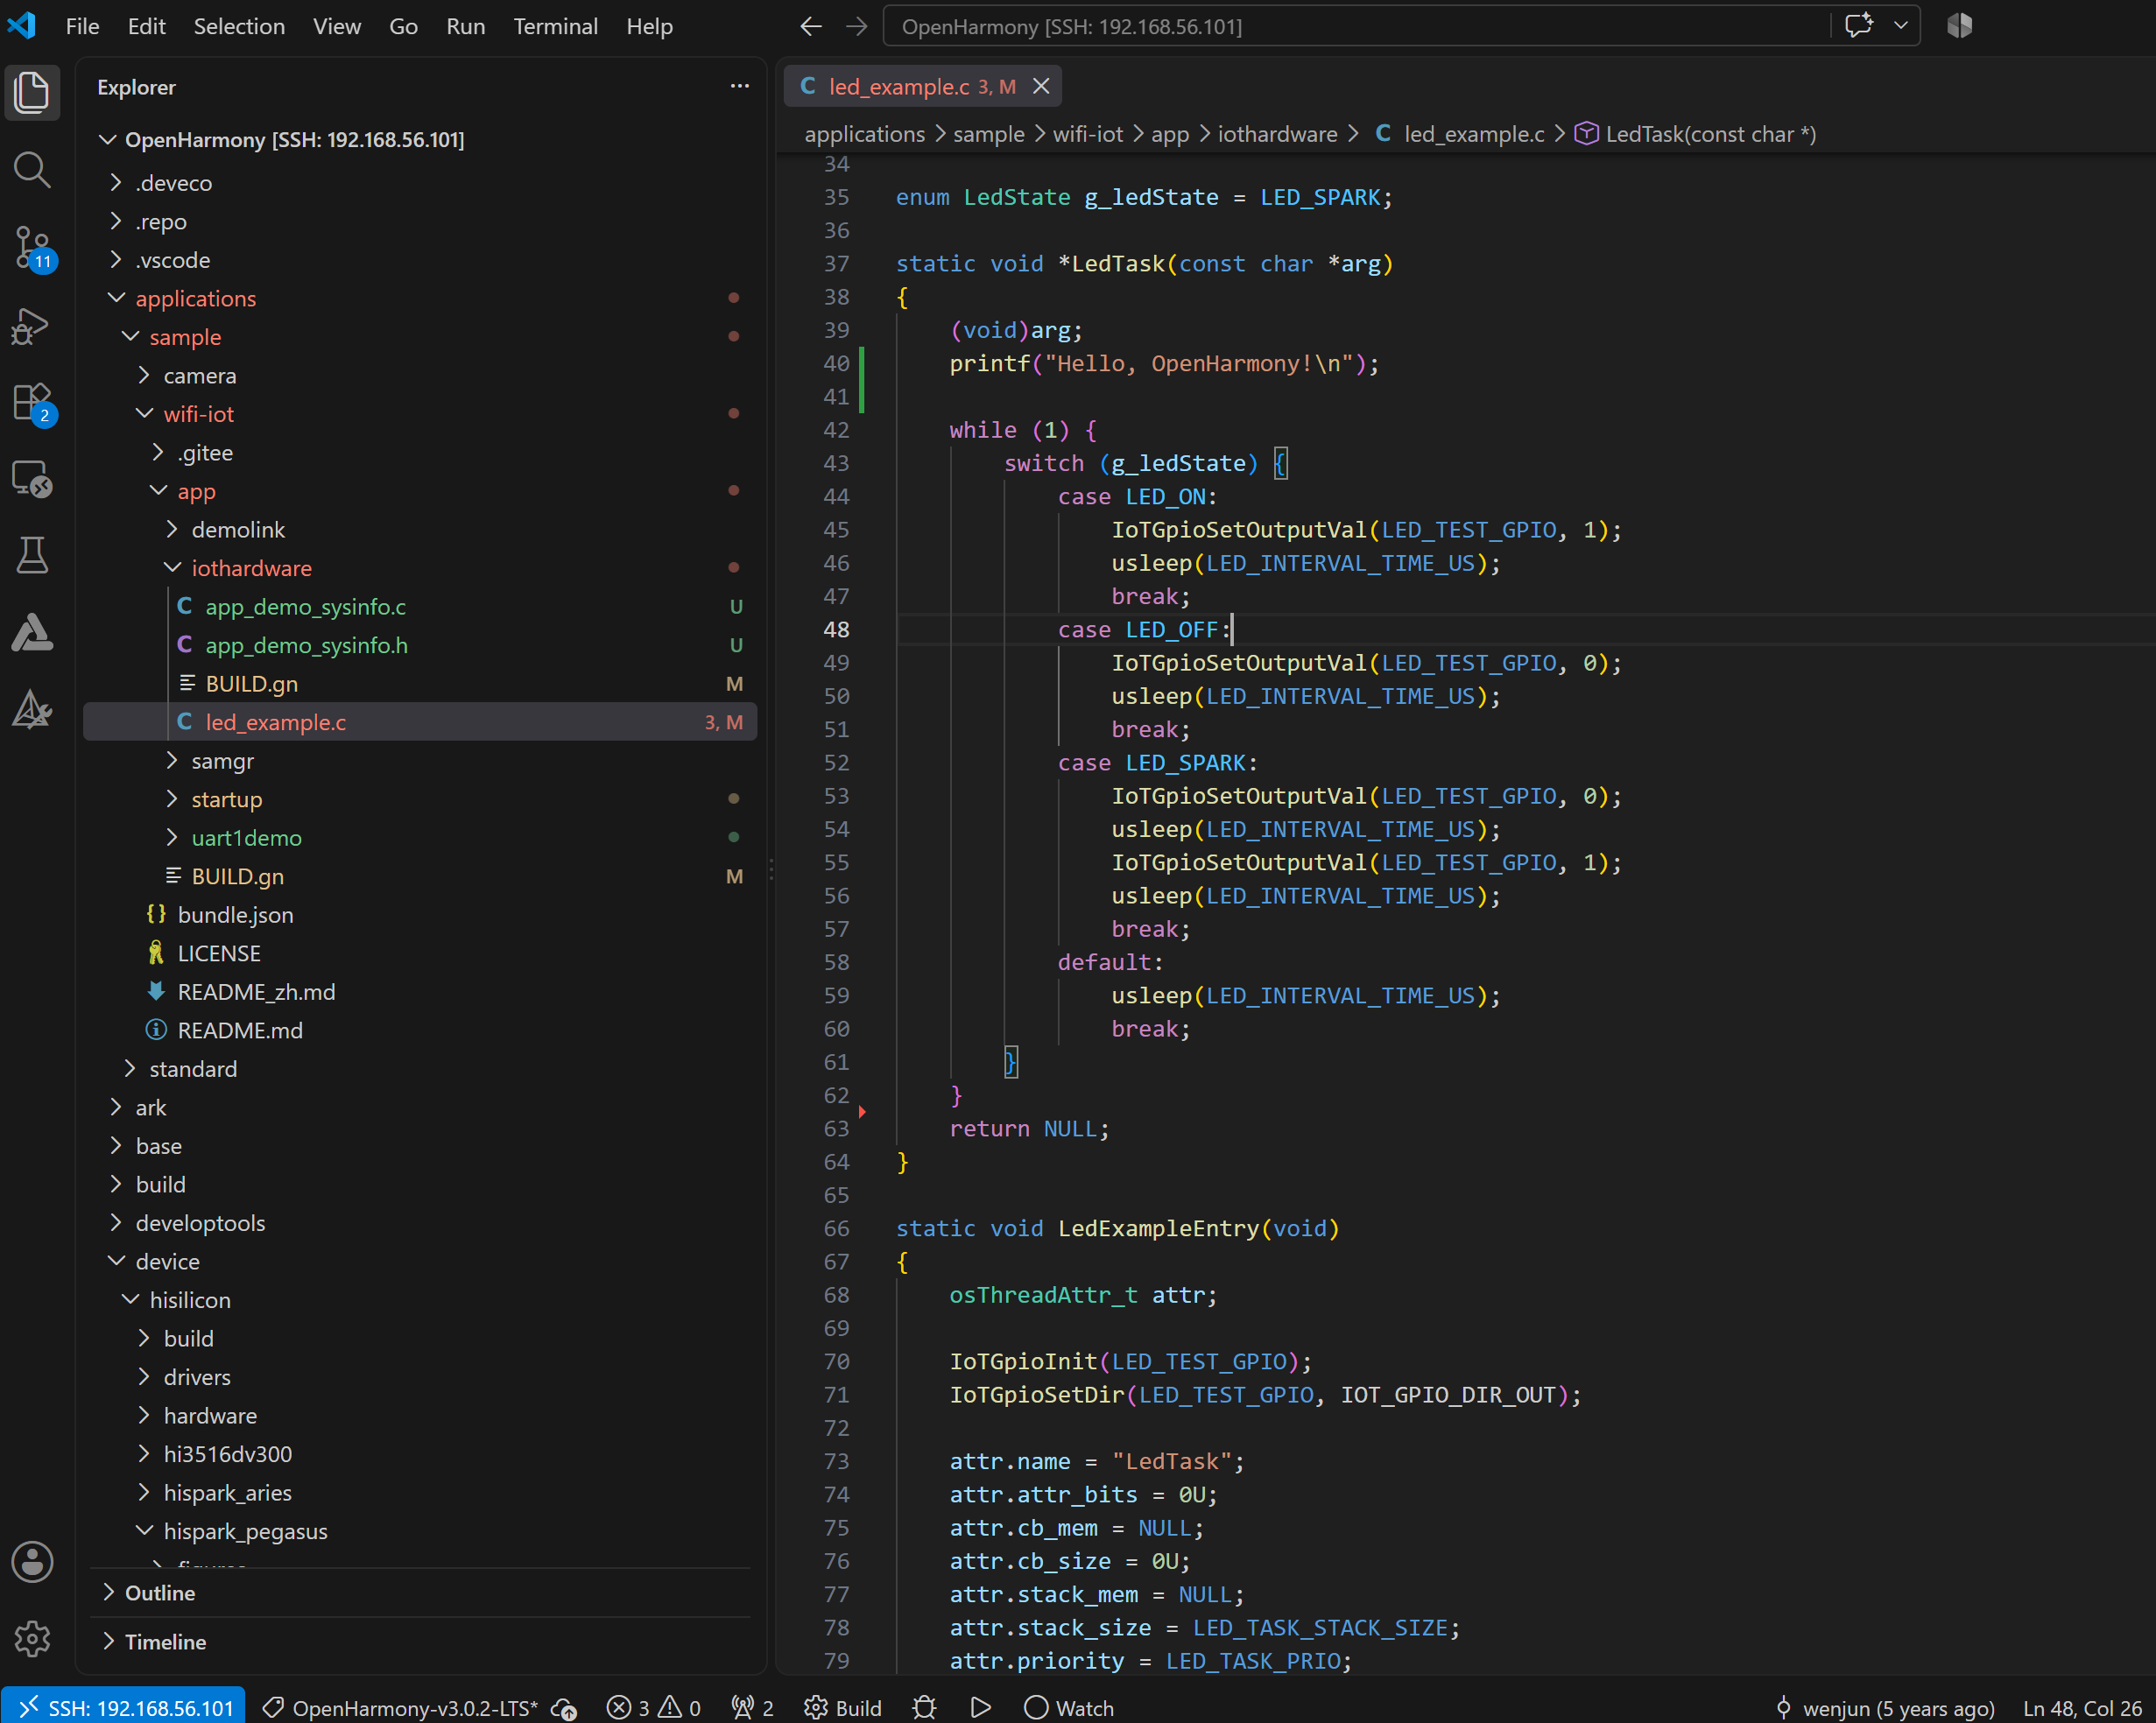This screenshot has height=1723, width=2156.
Task: Open app_demo_sysinfo.c file
Action: 420,606
